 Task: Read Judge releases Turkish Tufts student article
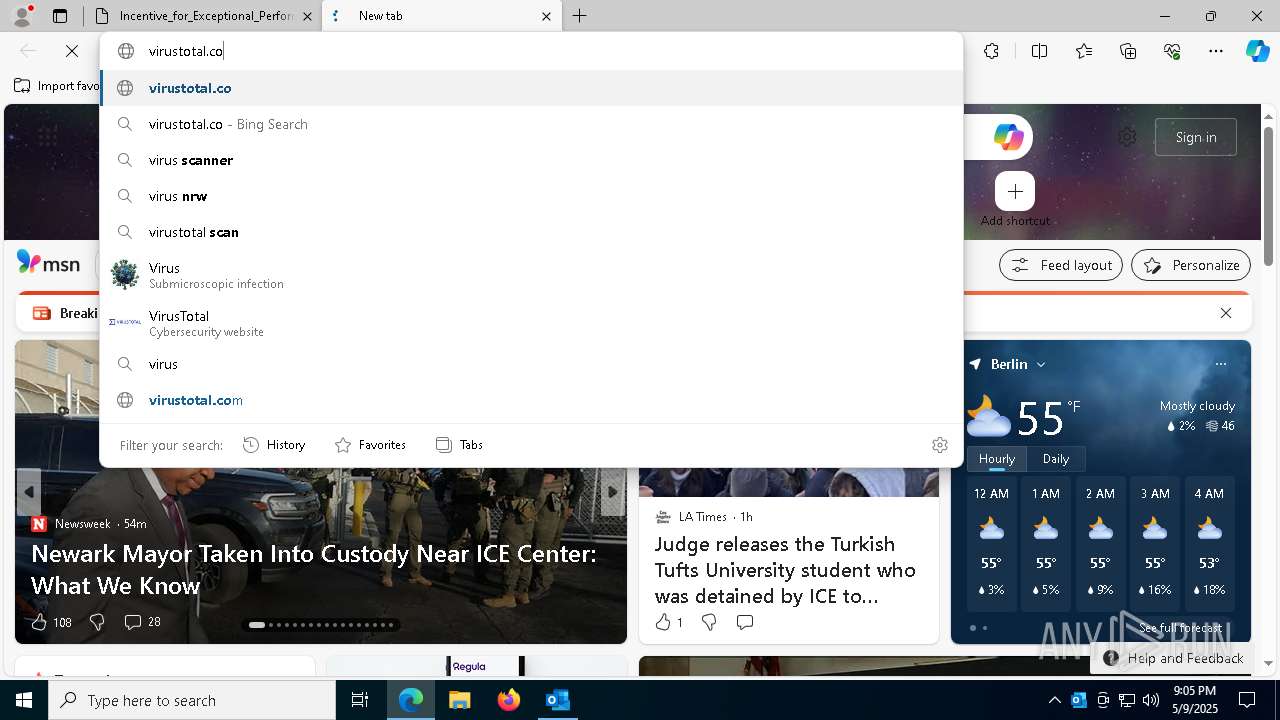[x=785, y=570]
